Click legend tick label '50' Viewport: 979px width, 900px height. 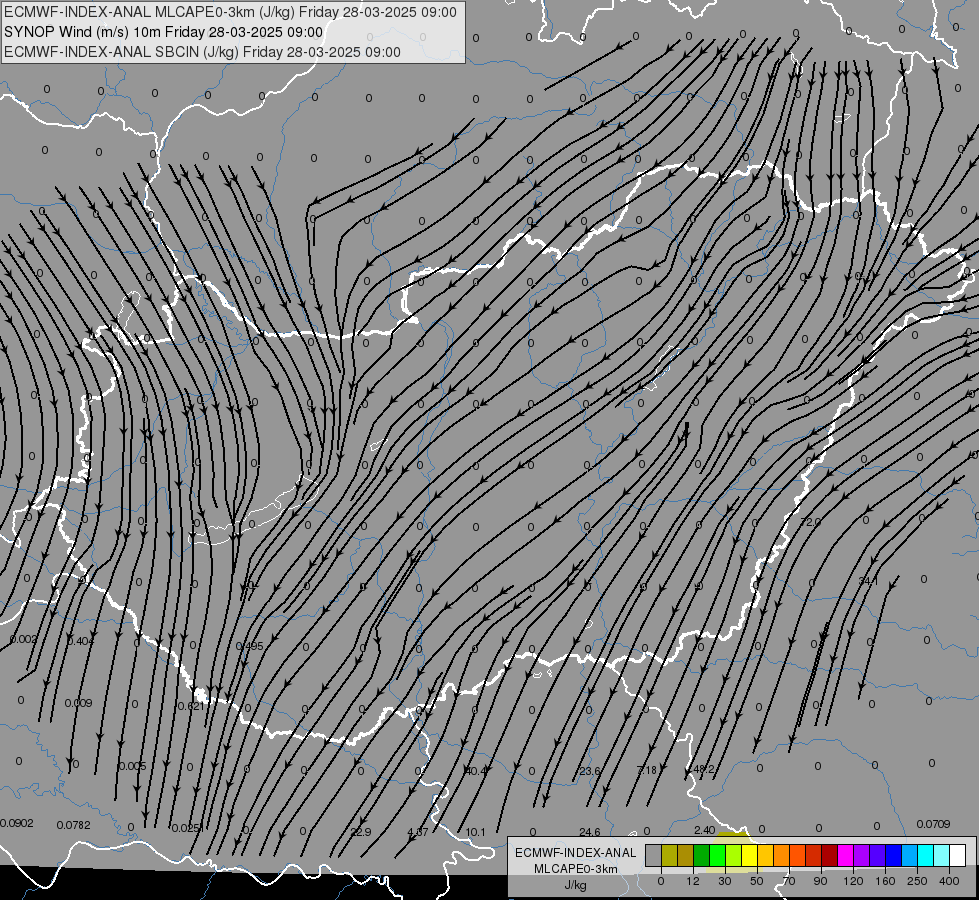[757, 881]
